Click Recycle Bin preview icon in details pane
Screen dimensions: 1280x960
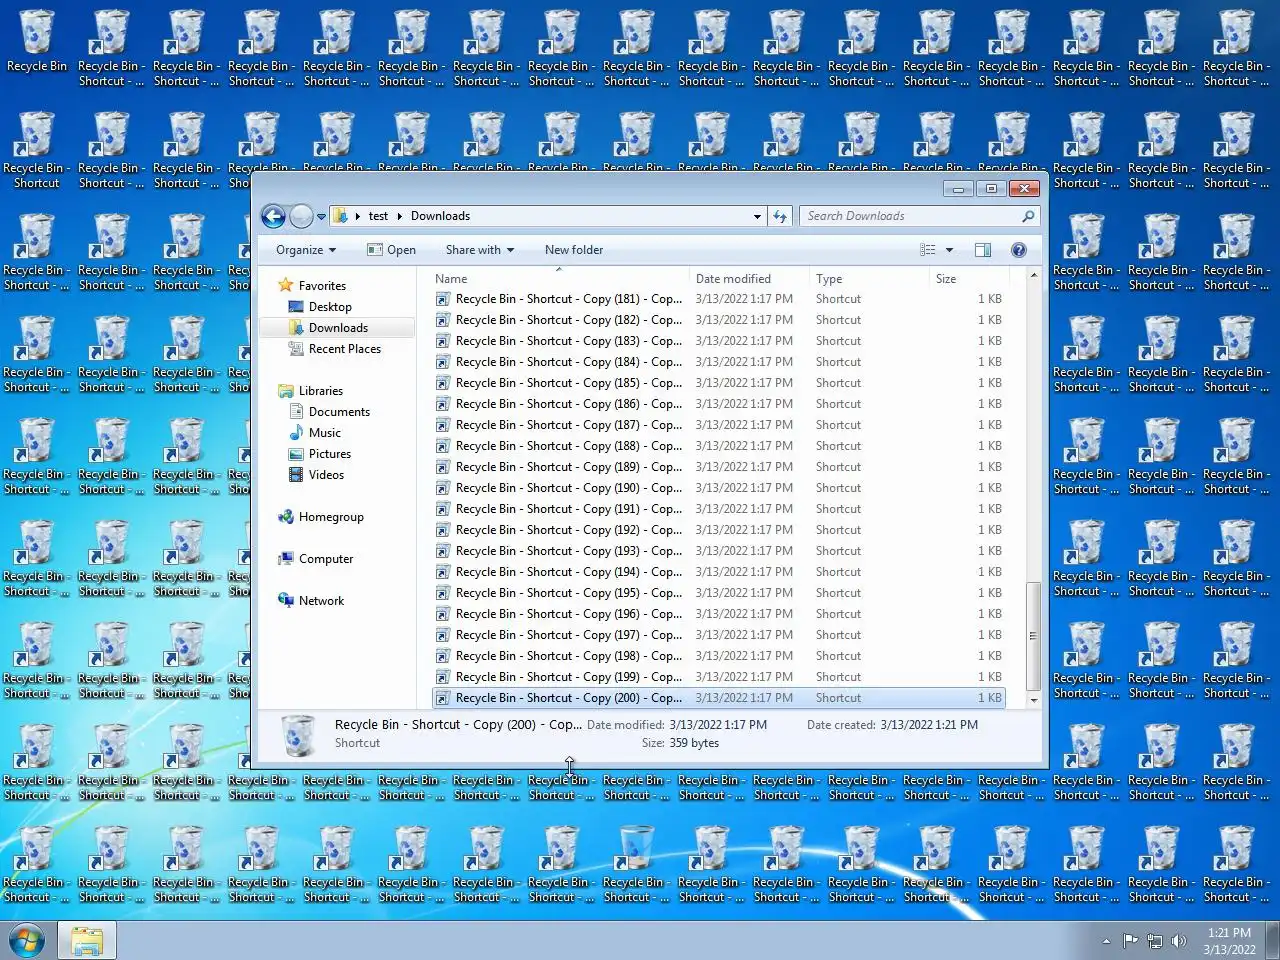(297, 736)
